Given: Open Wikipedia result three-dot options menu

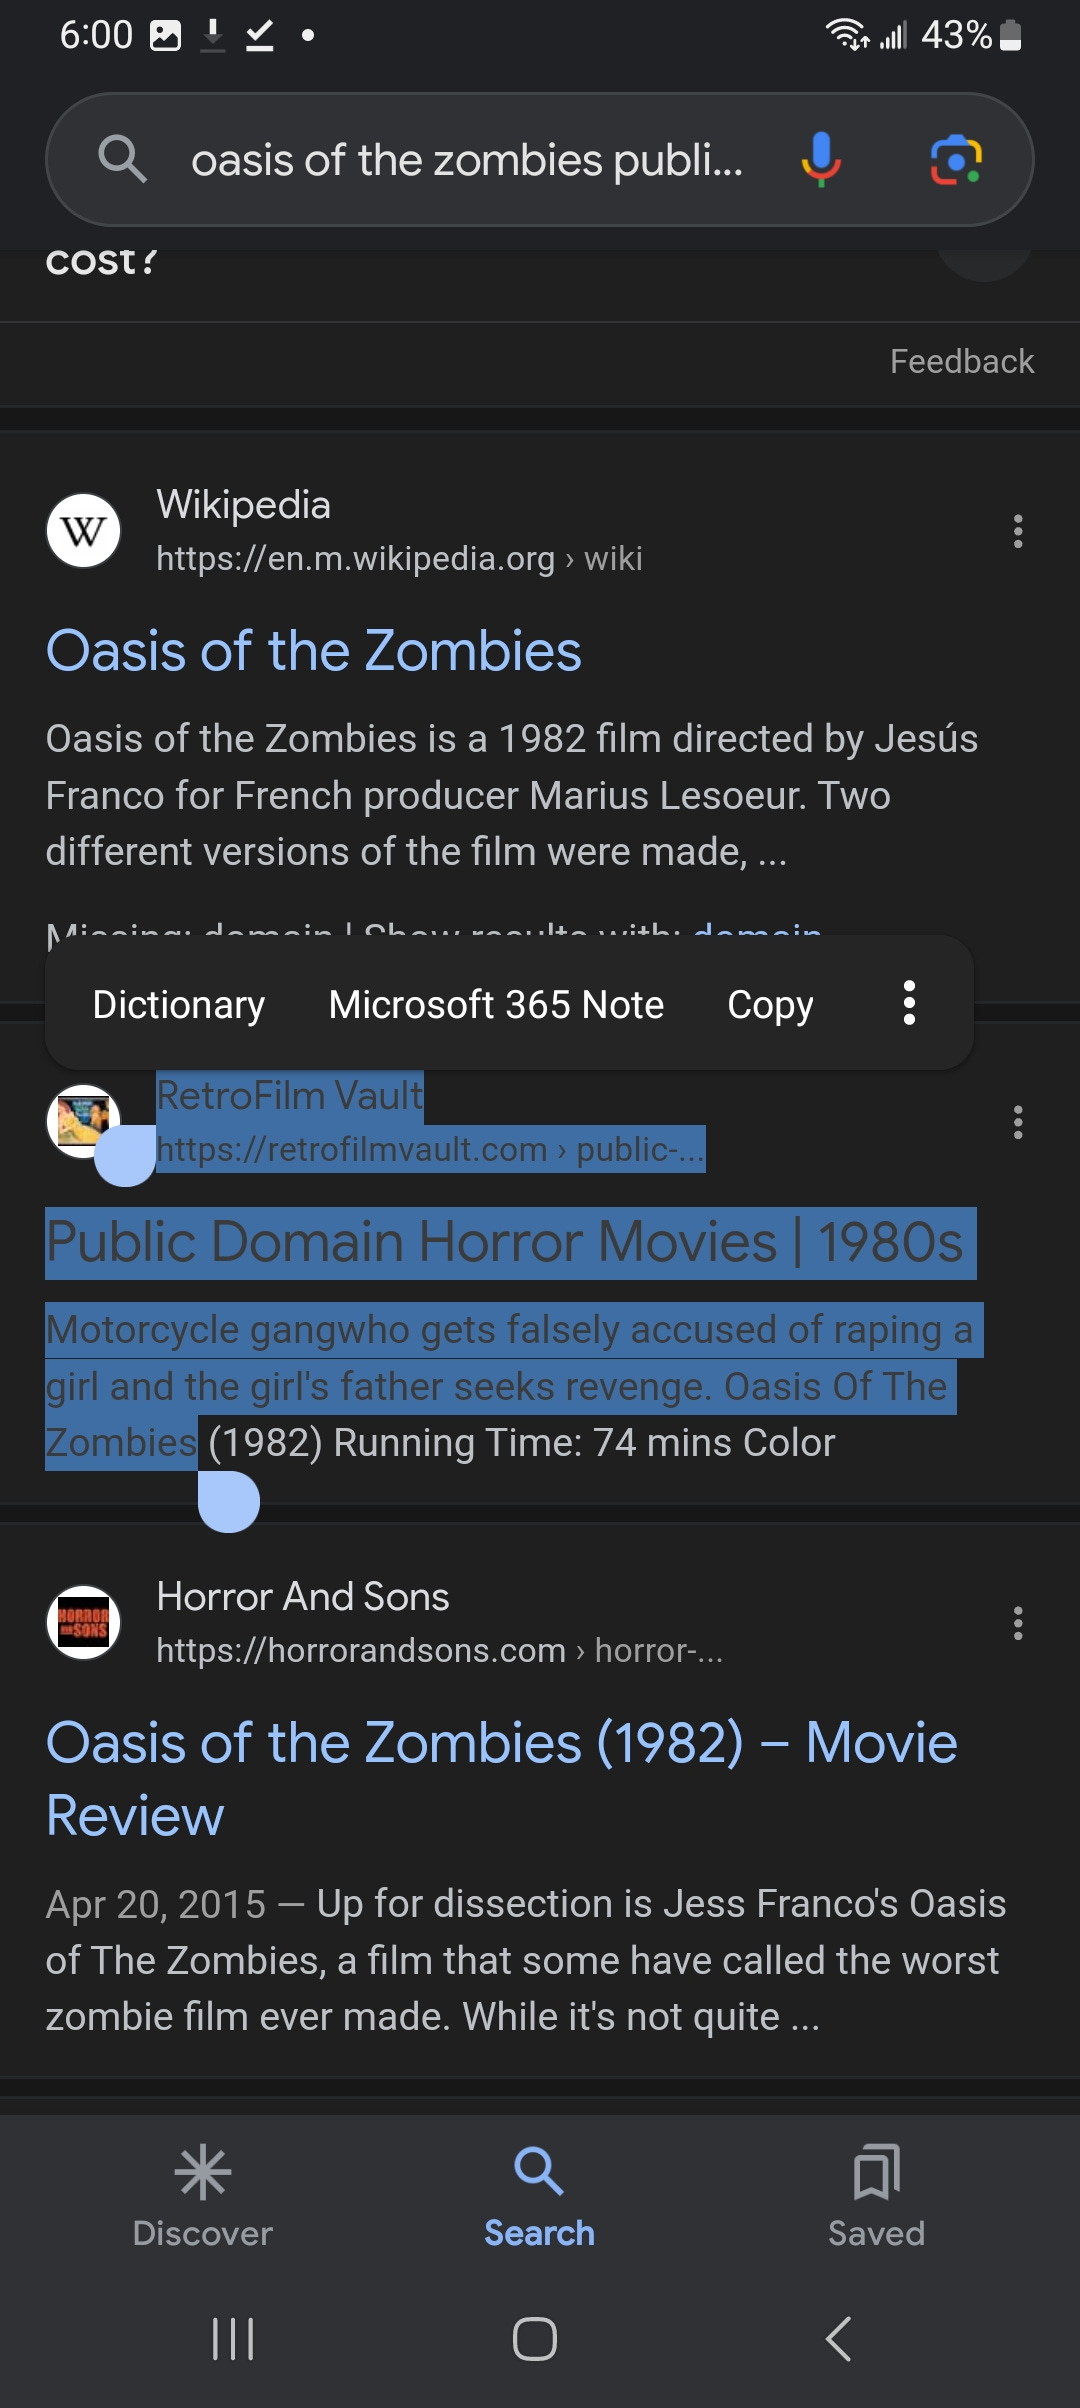Looking at the screenshot, I should (x=1018, y=531).
